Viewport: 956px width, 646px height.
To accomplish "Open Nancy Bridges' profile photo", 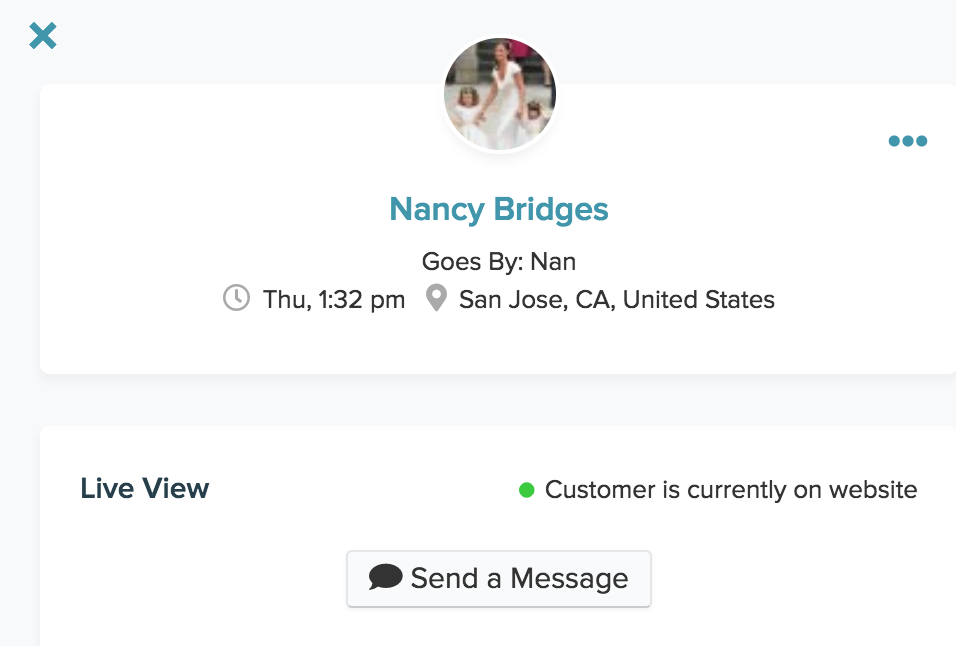I will point(499,96).
